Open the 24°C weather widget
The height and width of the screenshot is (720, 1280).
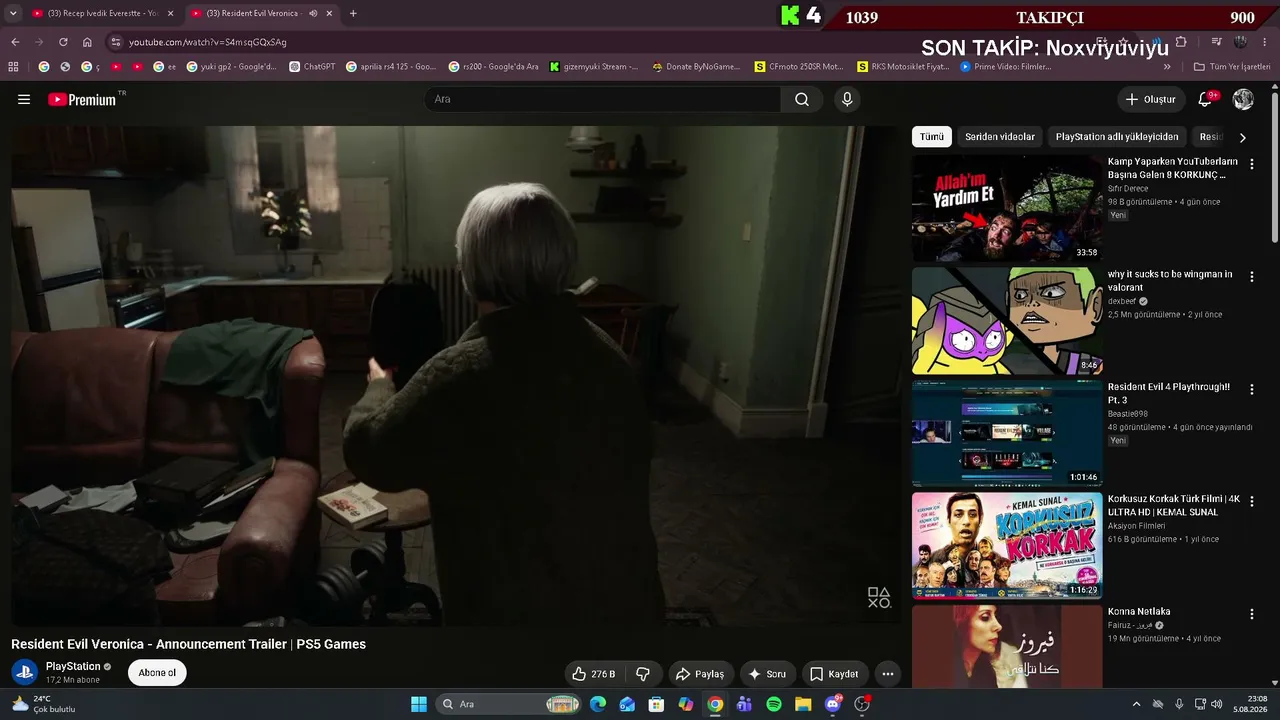point(42,704)
